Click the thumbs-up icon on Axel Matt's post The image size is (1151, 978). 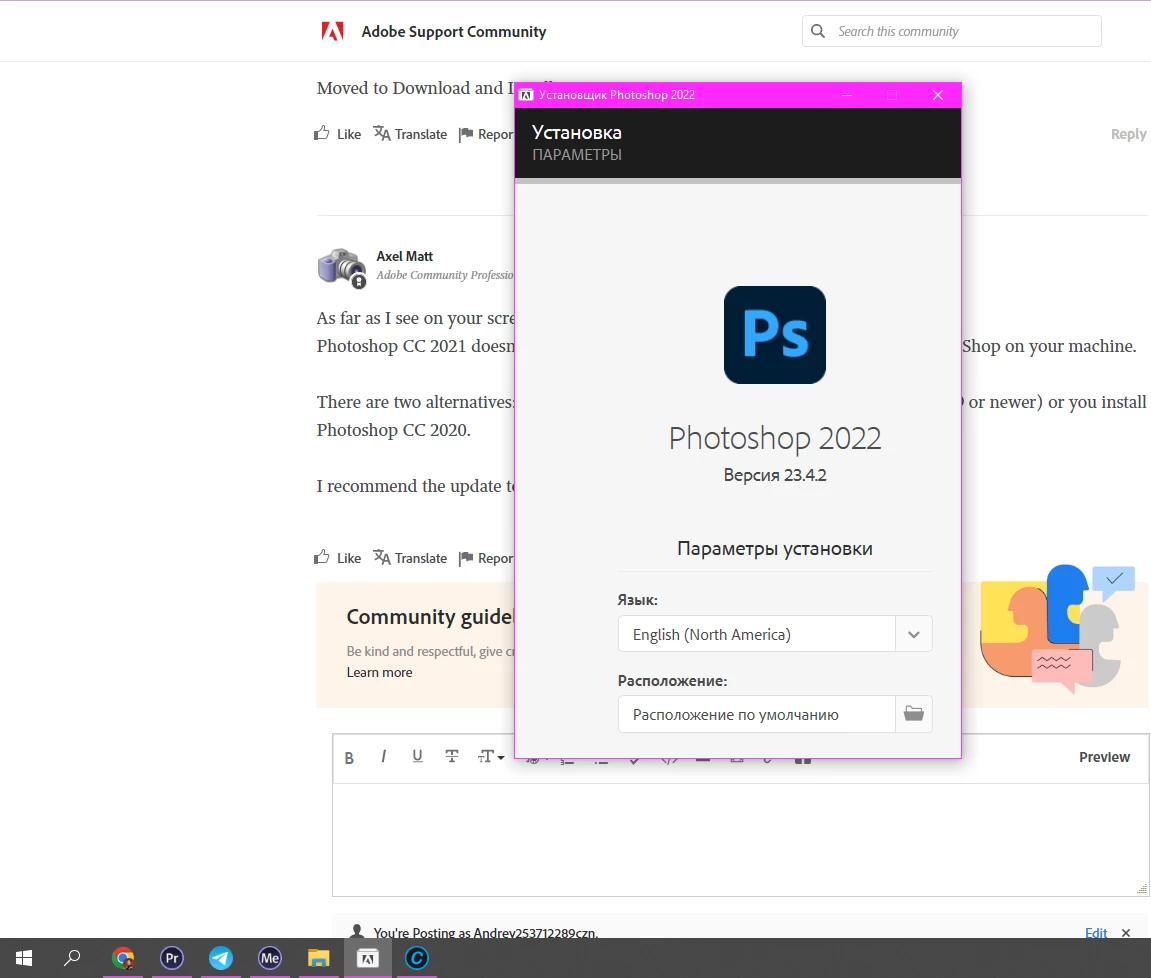pos(322,557)
